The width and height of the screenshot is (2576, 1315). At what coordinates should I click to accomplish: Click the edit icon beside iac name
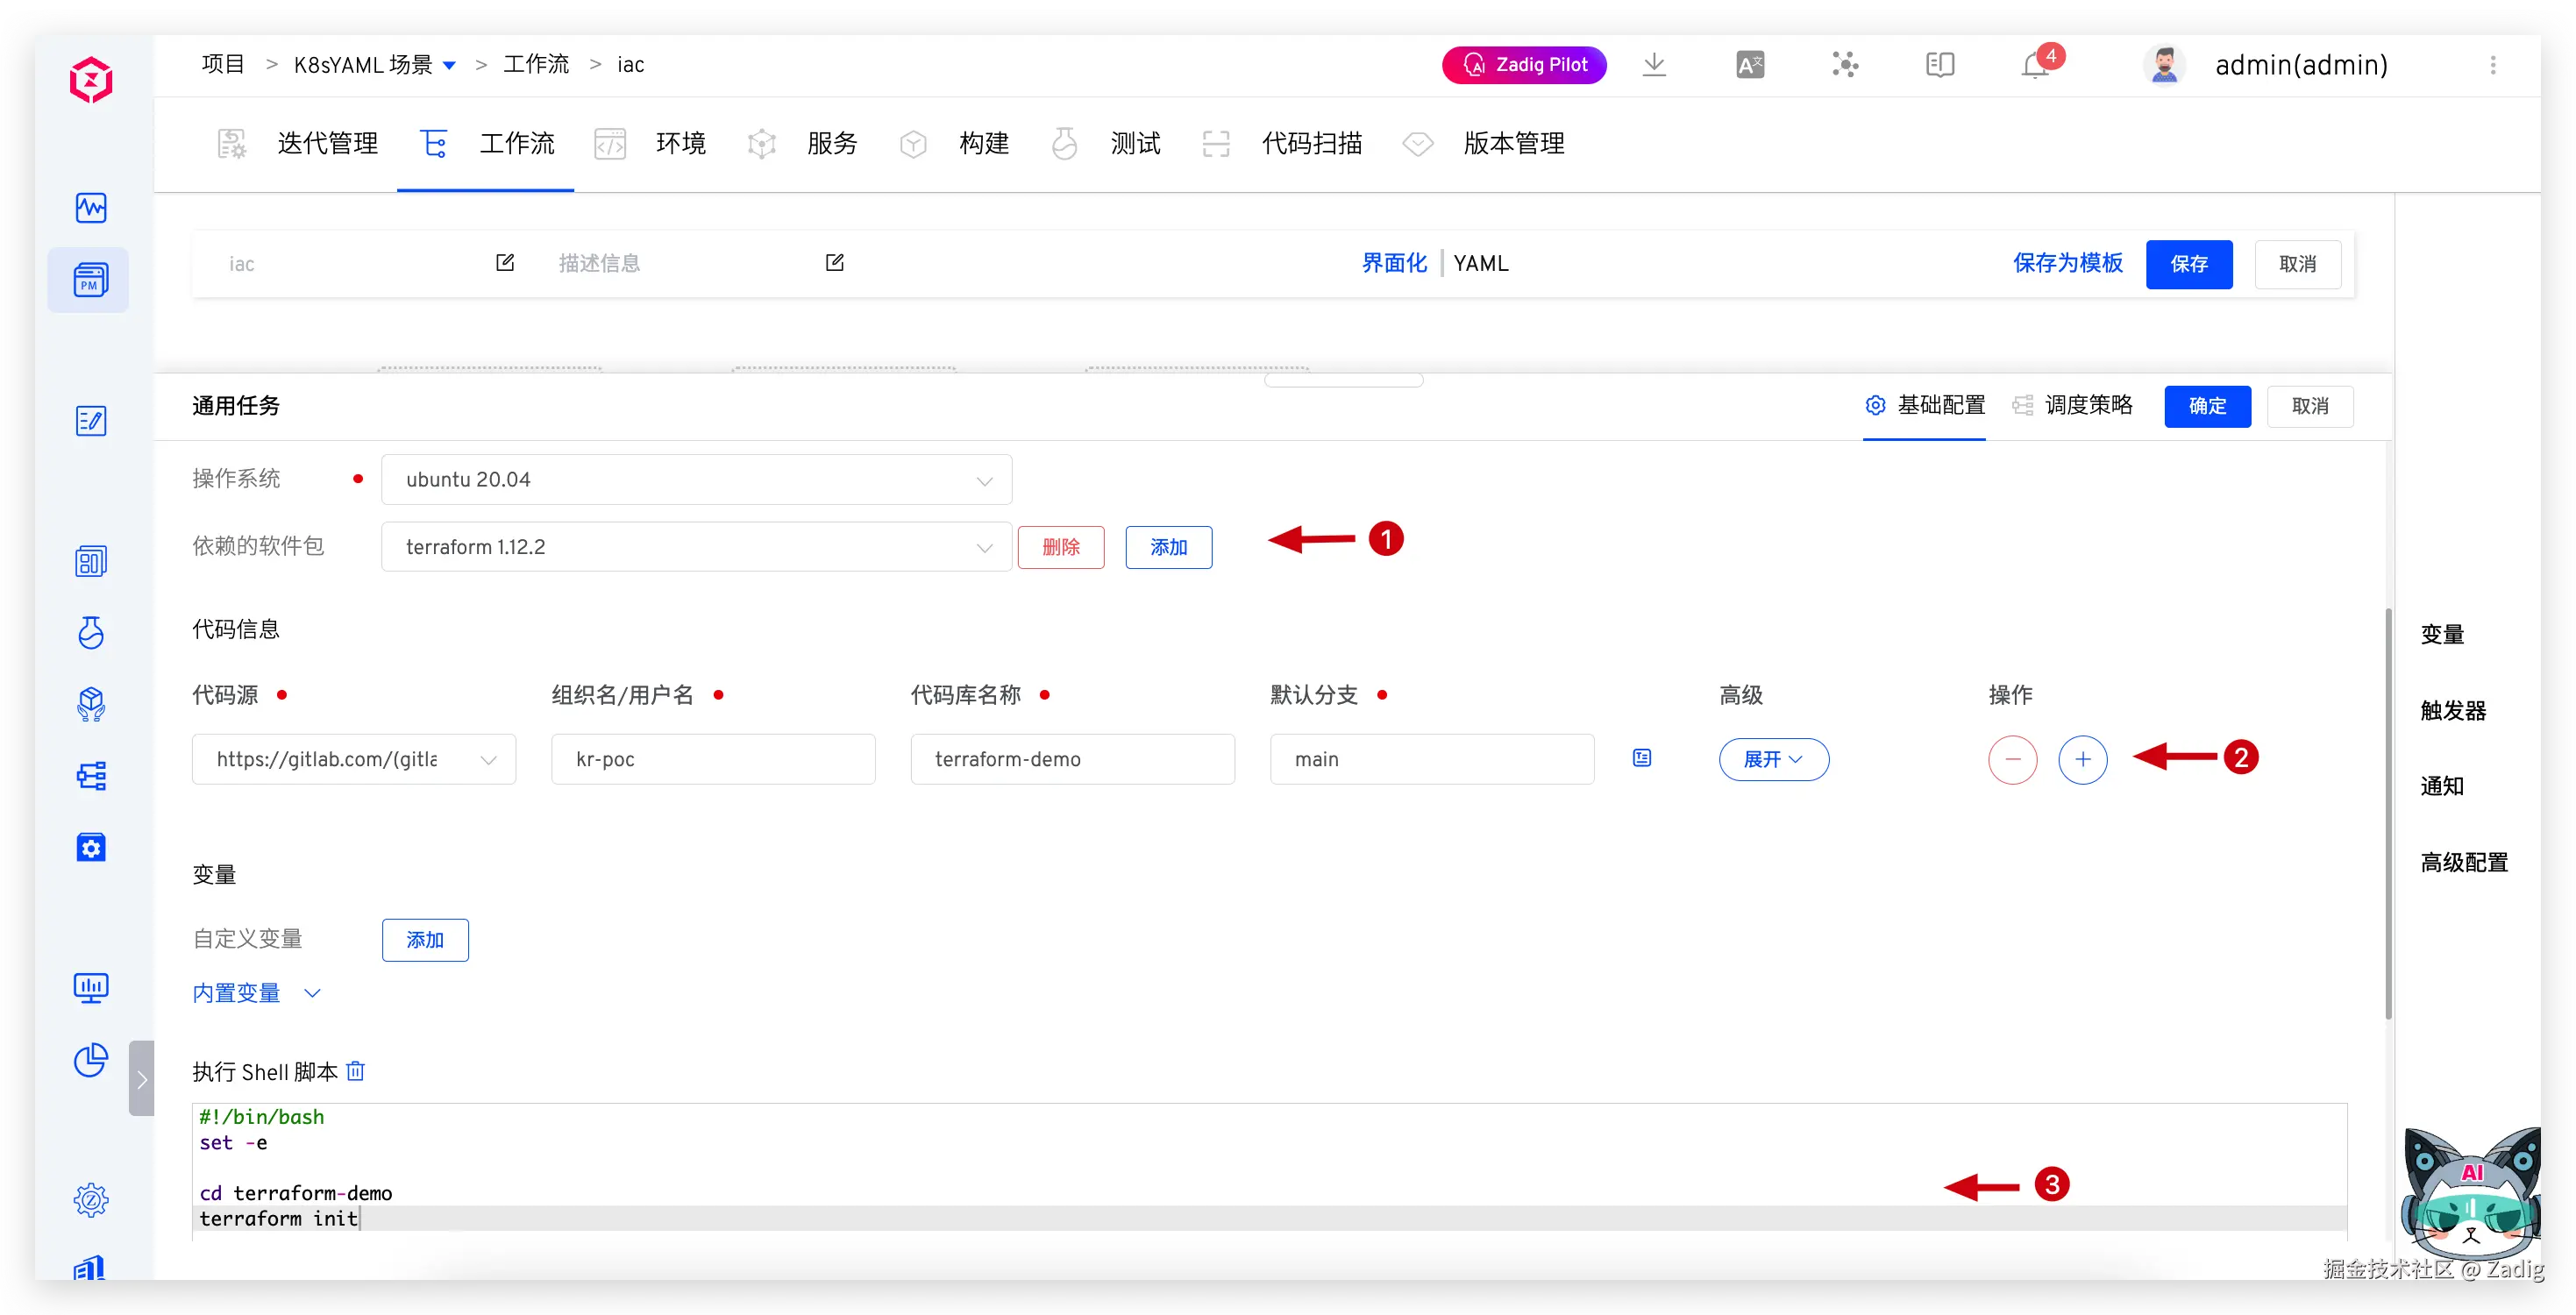pos(505,262)
